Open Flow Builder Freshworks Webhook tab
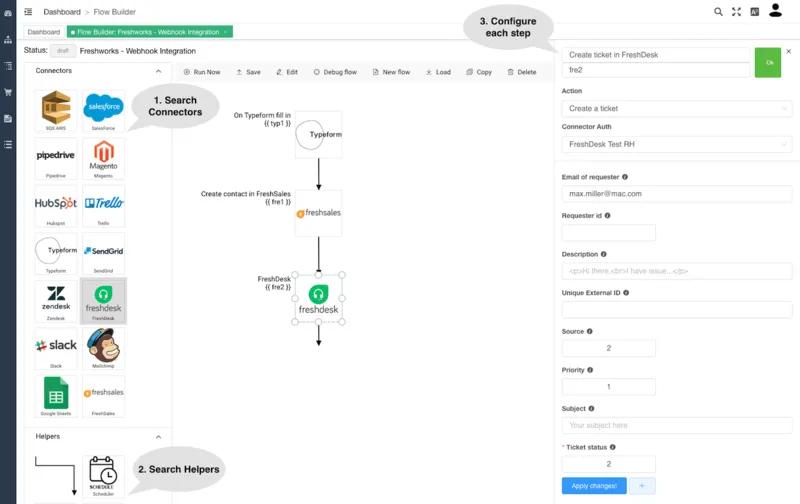Screen dimensions: 800x504 [x=148, y=32]
